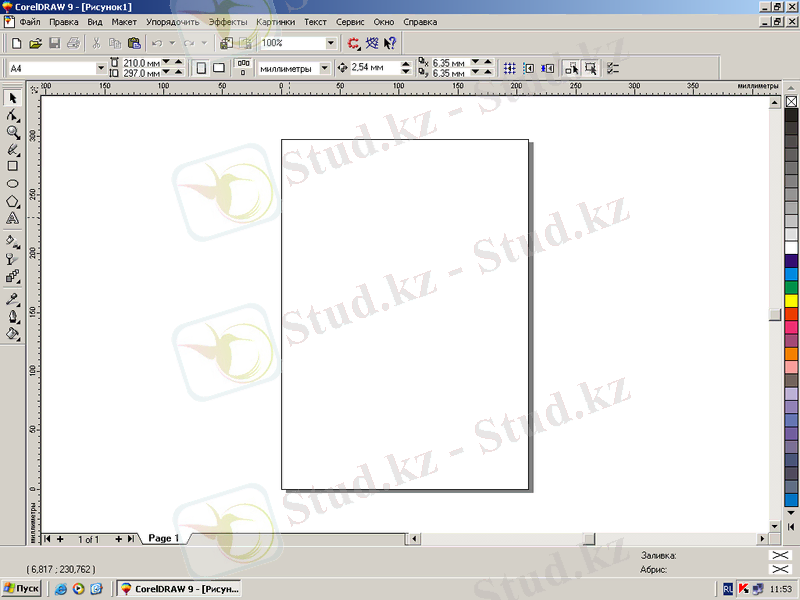The width and height of the screenshot is (800, 600).
Task: Expand the 100% zoom level dropdown
Action: 331,44
